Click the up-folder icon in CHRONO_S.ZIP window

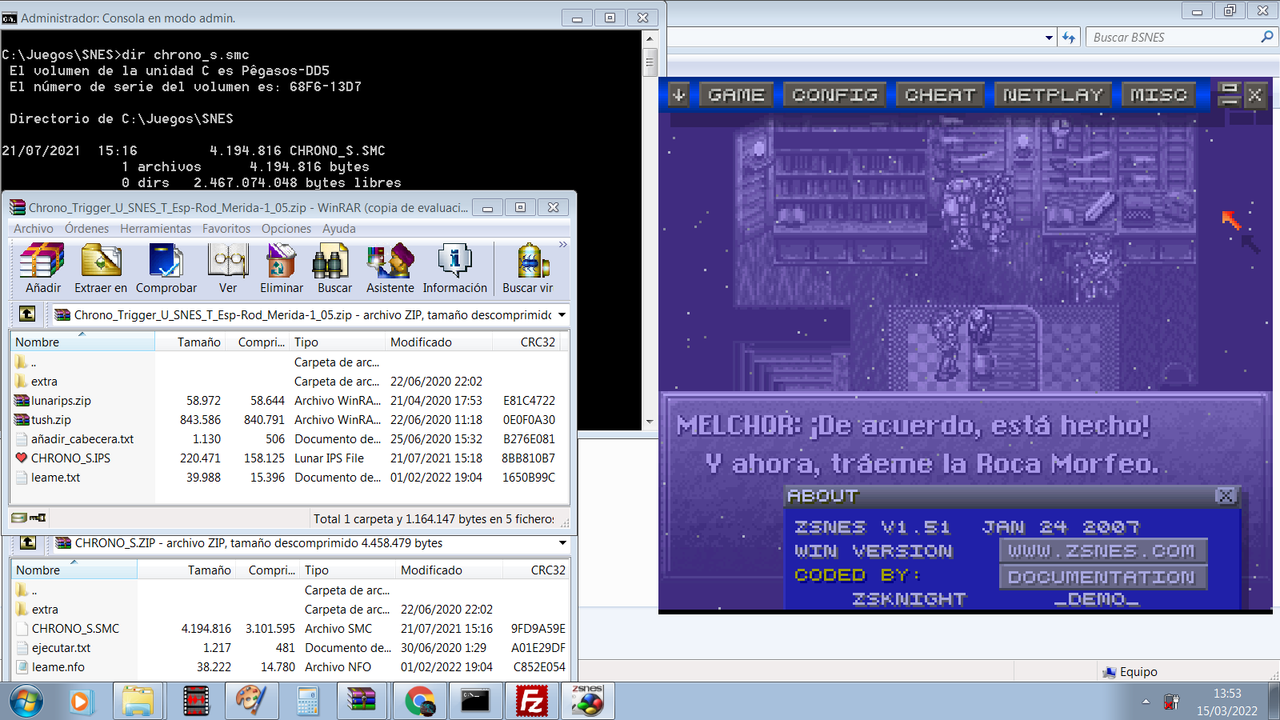coord(28,542)
